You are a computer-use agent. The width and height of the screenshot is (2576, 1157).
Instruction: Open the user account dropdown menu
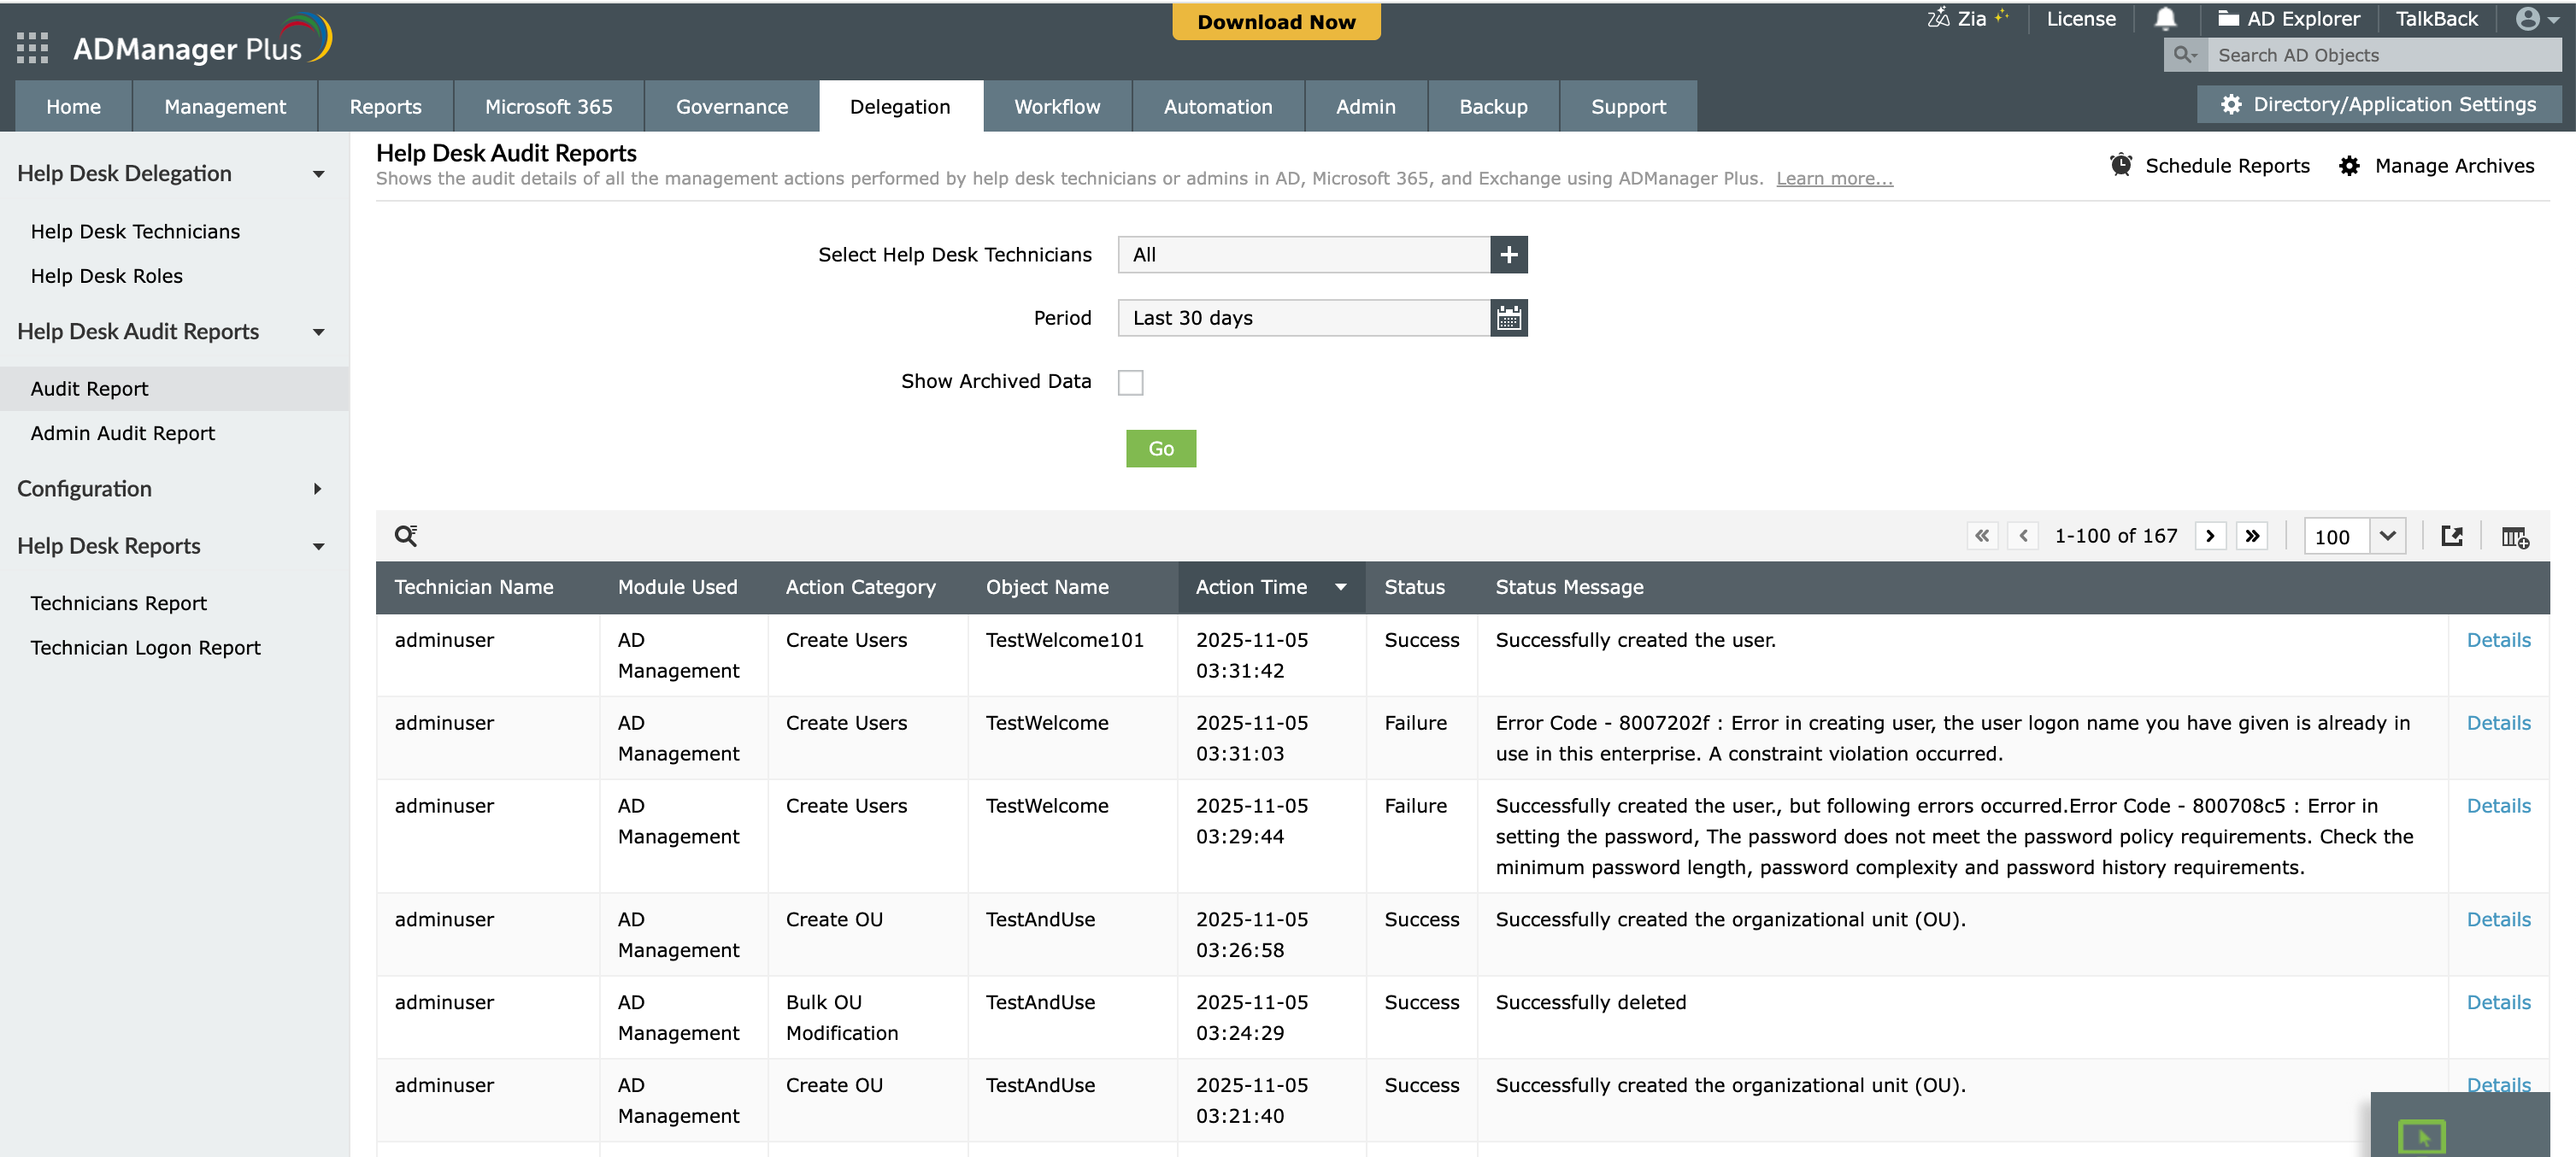(2537, 19)
